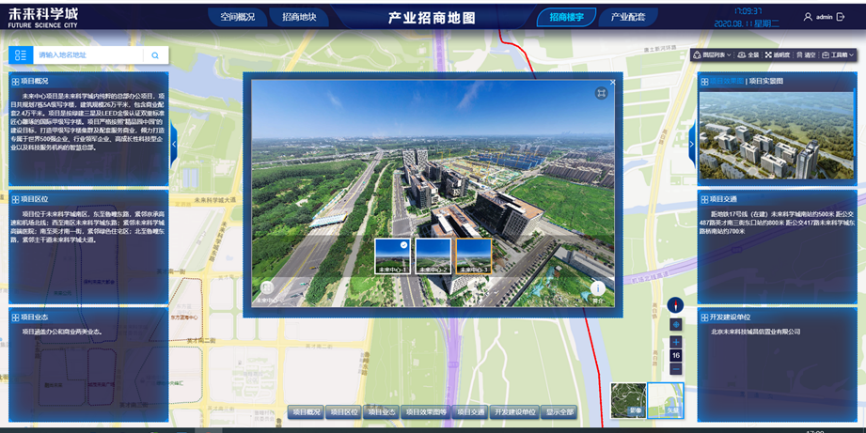
Task: Click the logout icon beside admin
Action: click(841, 17)
